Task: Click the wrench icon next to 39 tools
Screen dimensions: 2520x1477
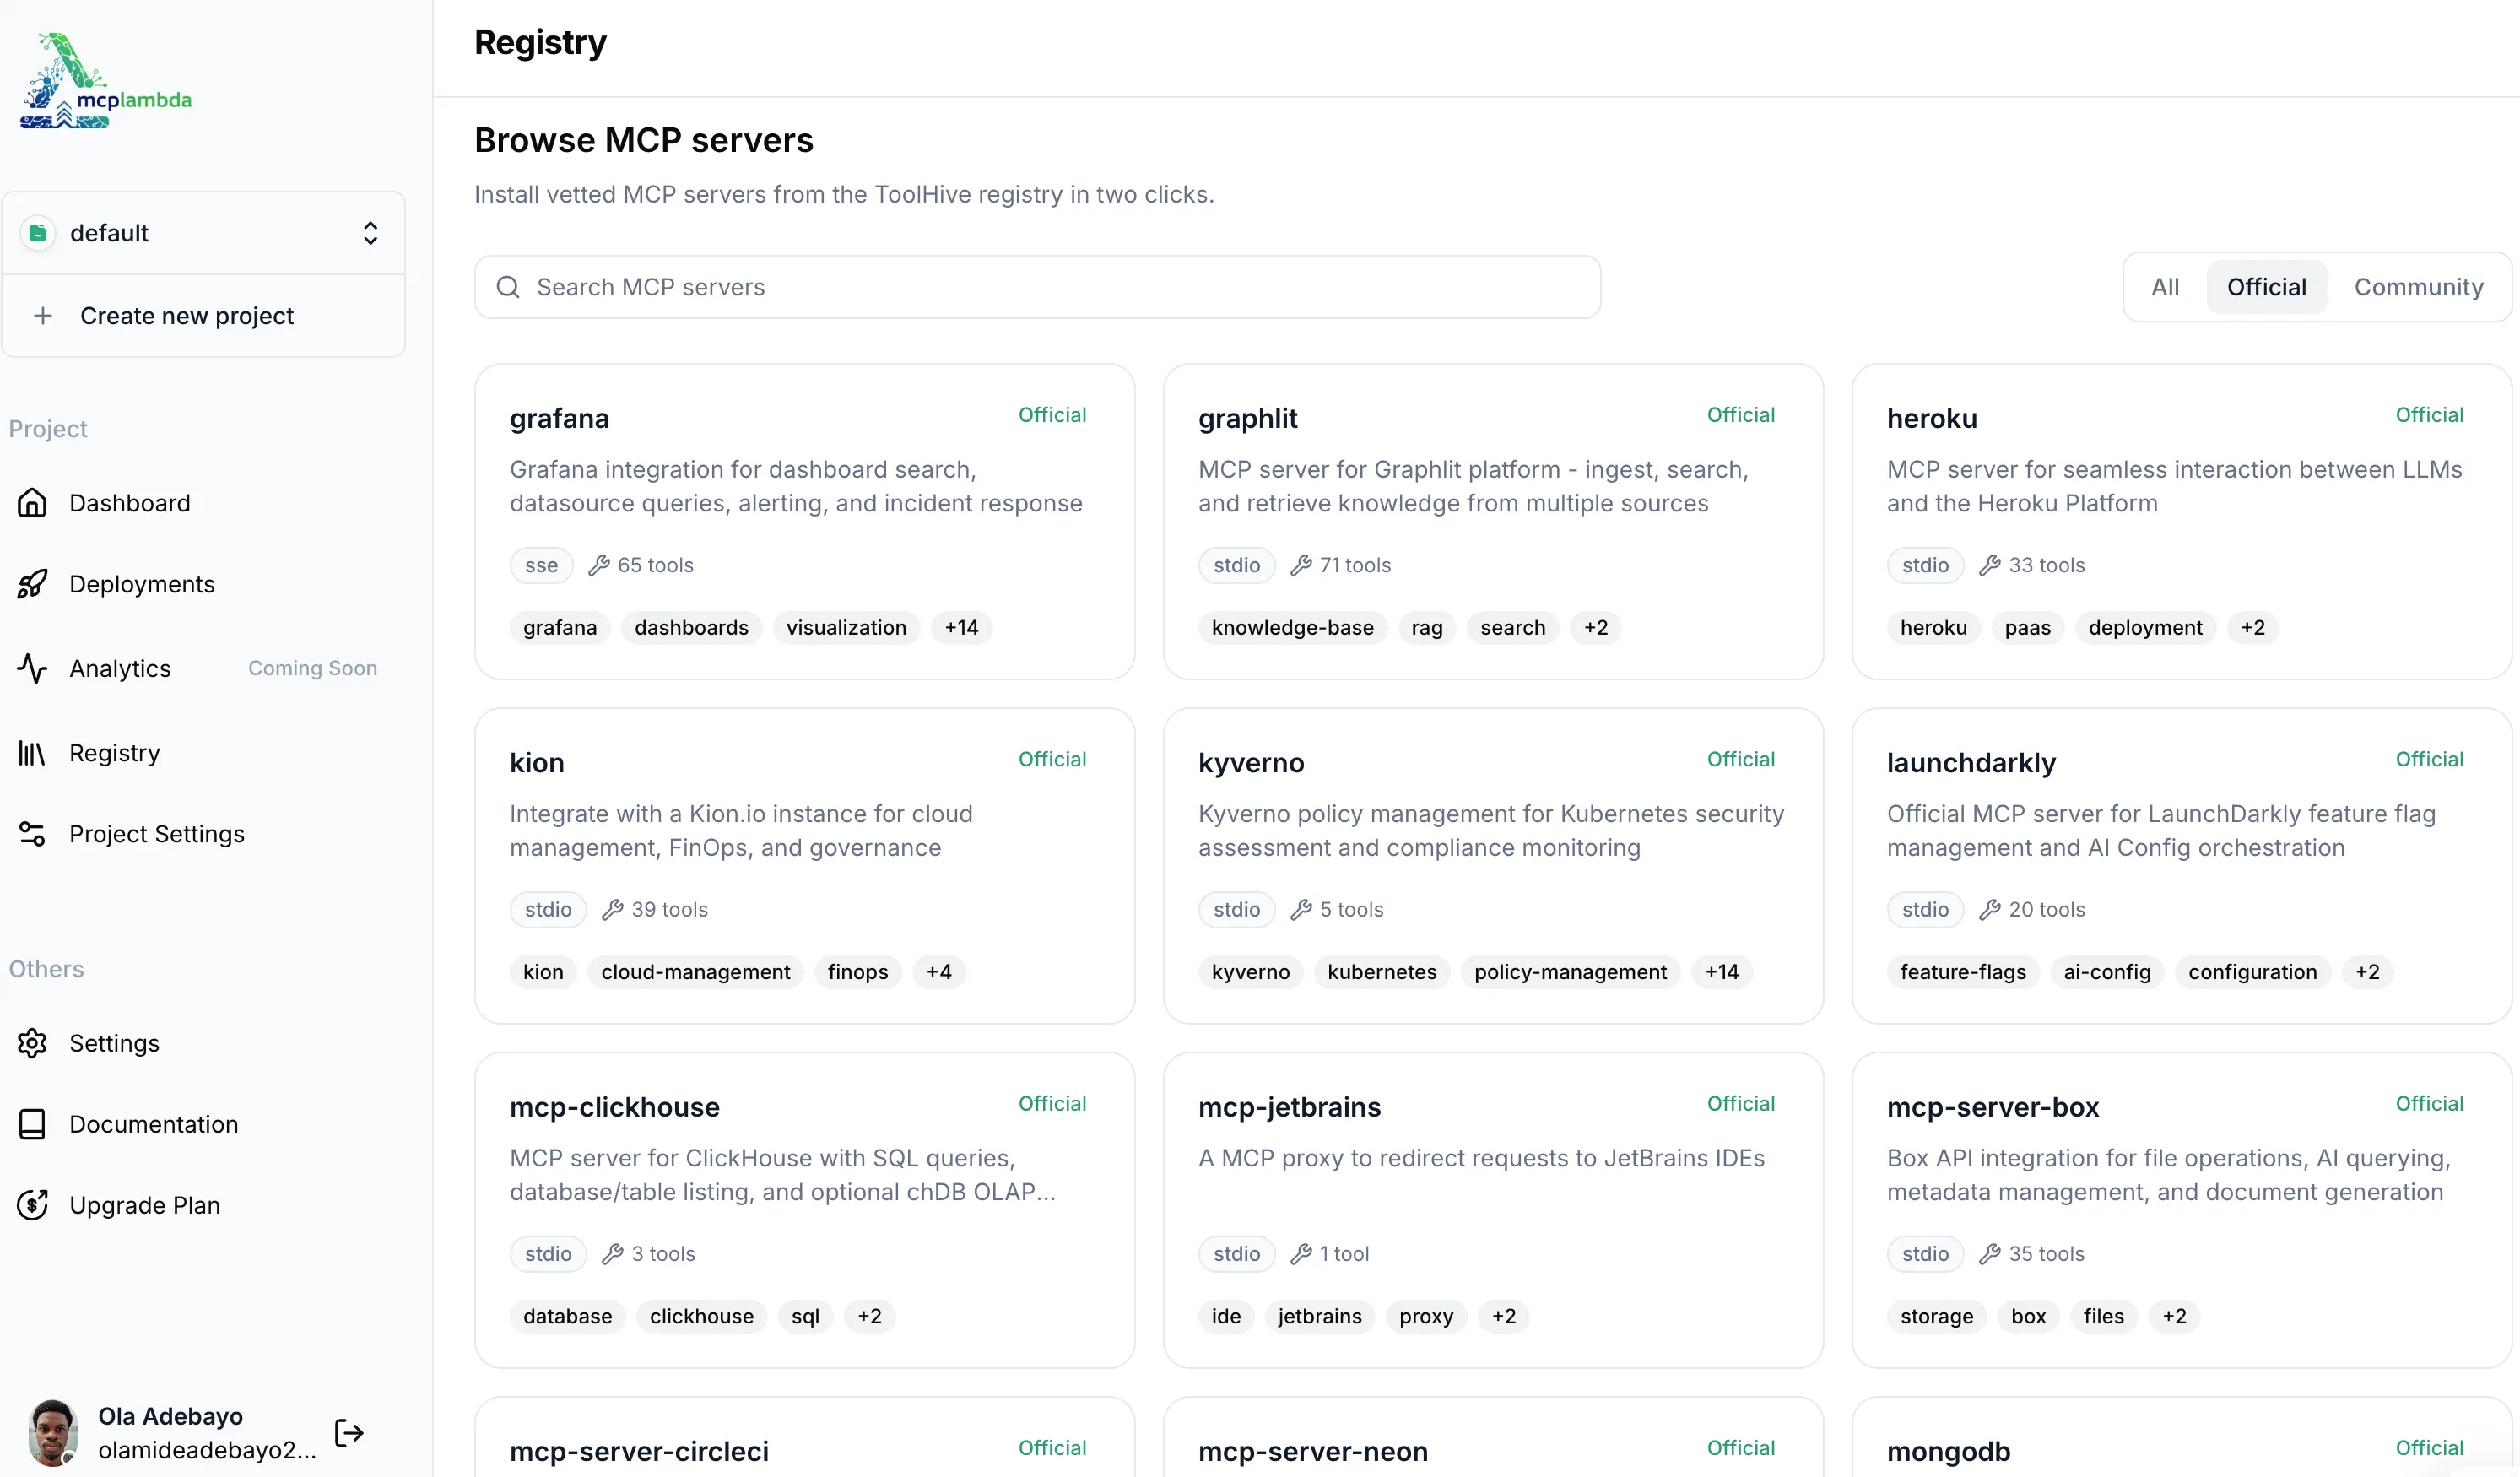Action: click(613, 909)
